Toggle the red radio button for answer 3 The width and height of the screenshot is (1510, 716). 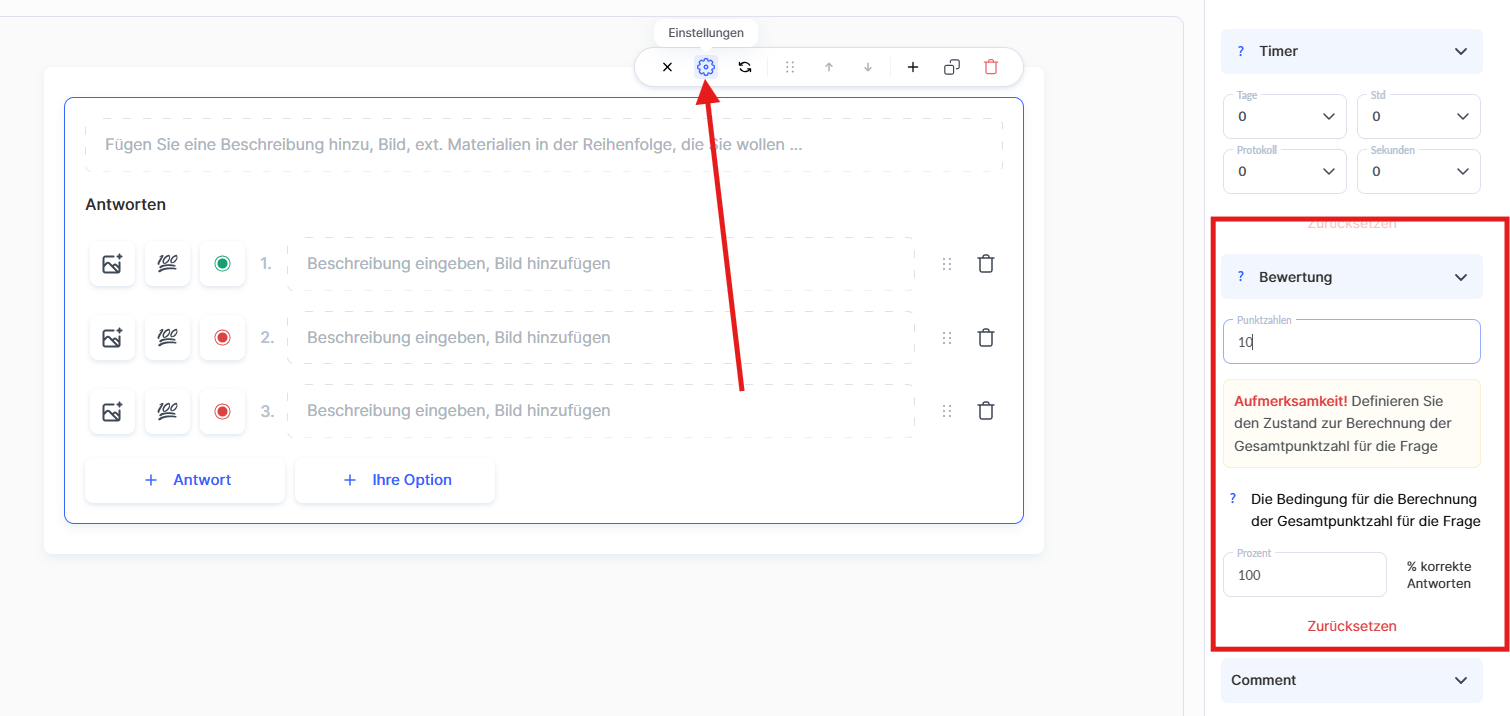click(222, 411)
